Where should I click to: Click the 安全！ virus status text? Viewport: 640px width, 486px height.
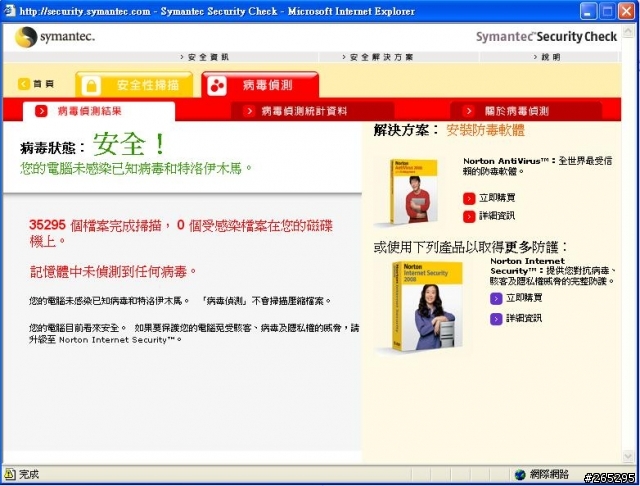coord(129,144)
